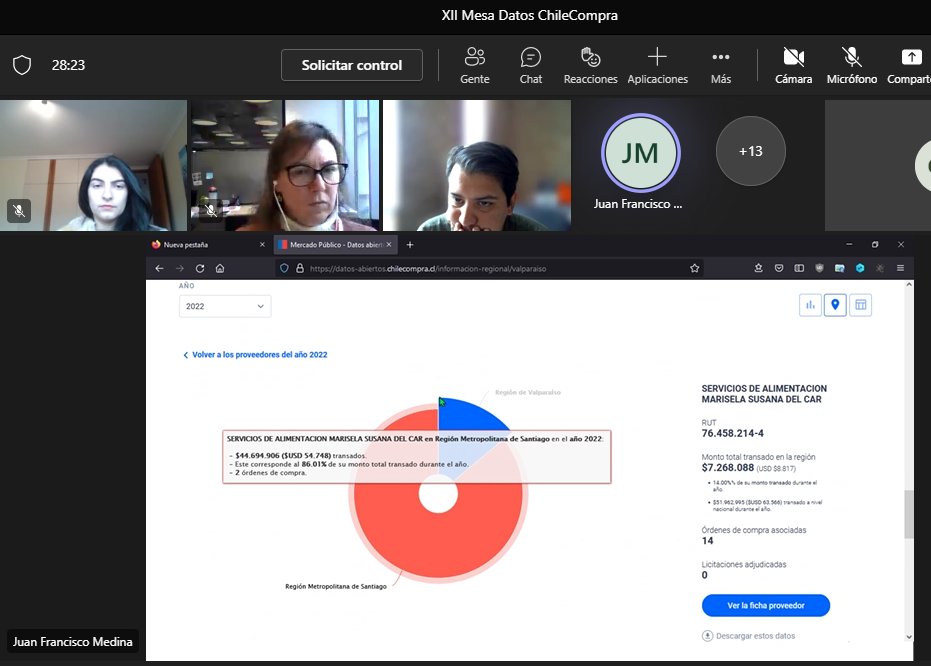
Task: Open the meeting Chat
Action: click(530, 66)
